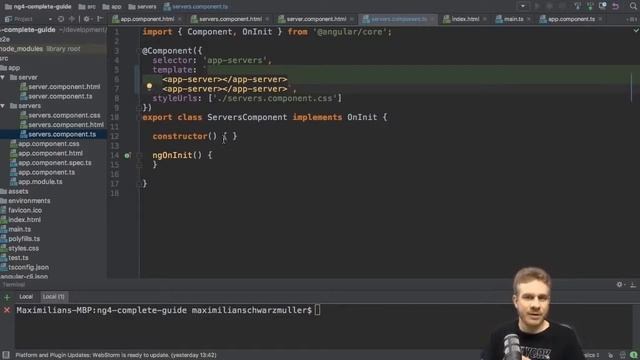Switch to Local terminal tab
This screenshot has height=360, width=640.
point(26,297)
